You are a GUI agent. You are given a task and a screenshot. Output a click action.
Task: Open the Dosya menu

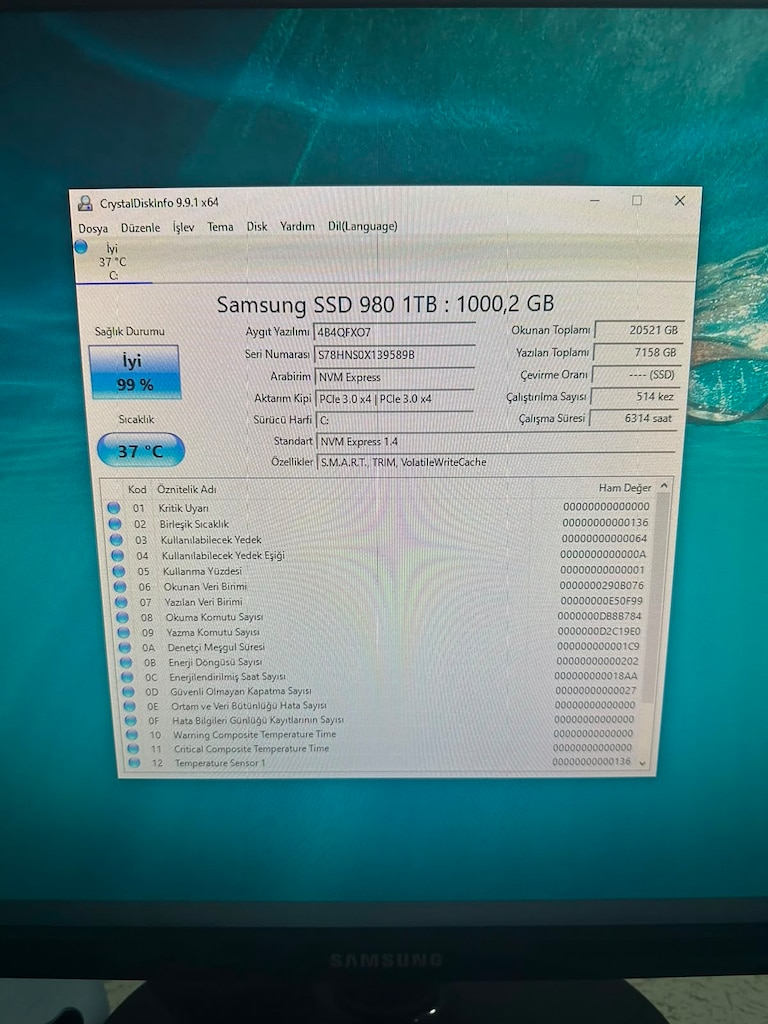[93, 228]
